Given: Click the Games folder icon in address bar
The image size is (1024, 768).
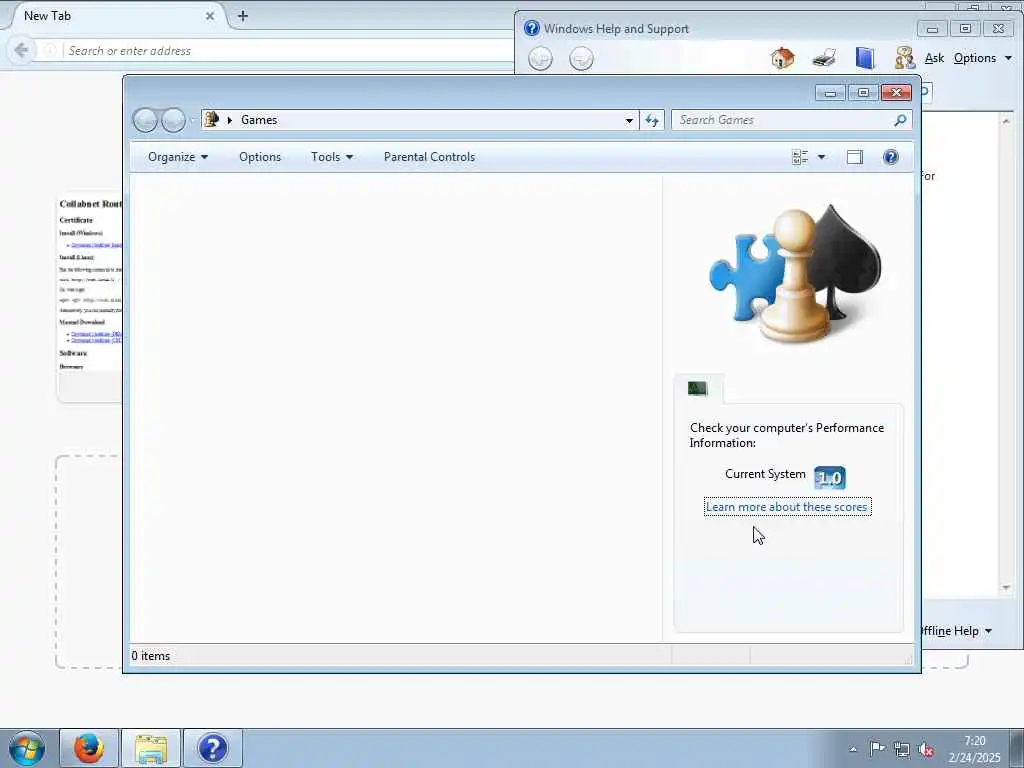Looking at the screenshot, I should [x=212, y=120].
